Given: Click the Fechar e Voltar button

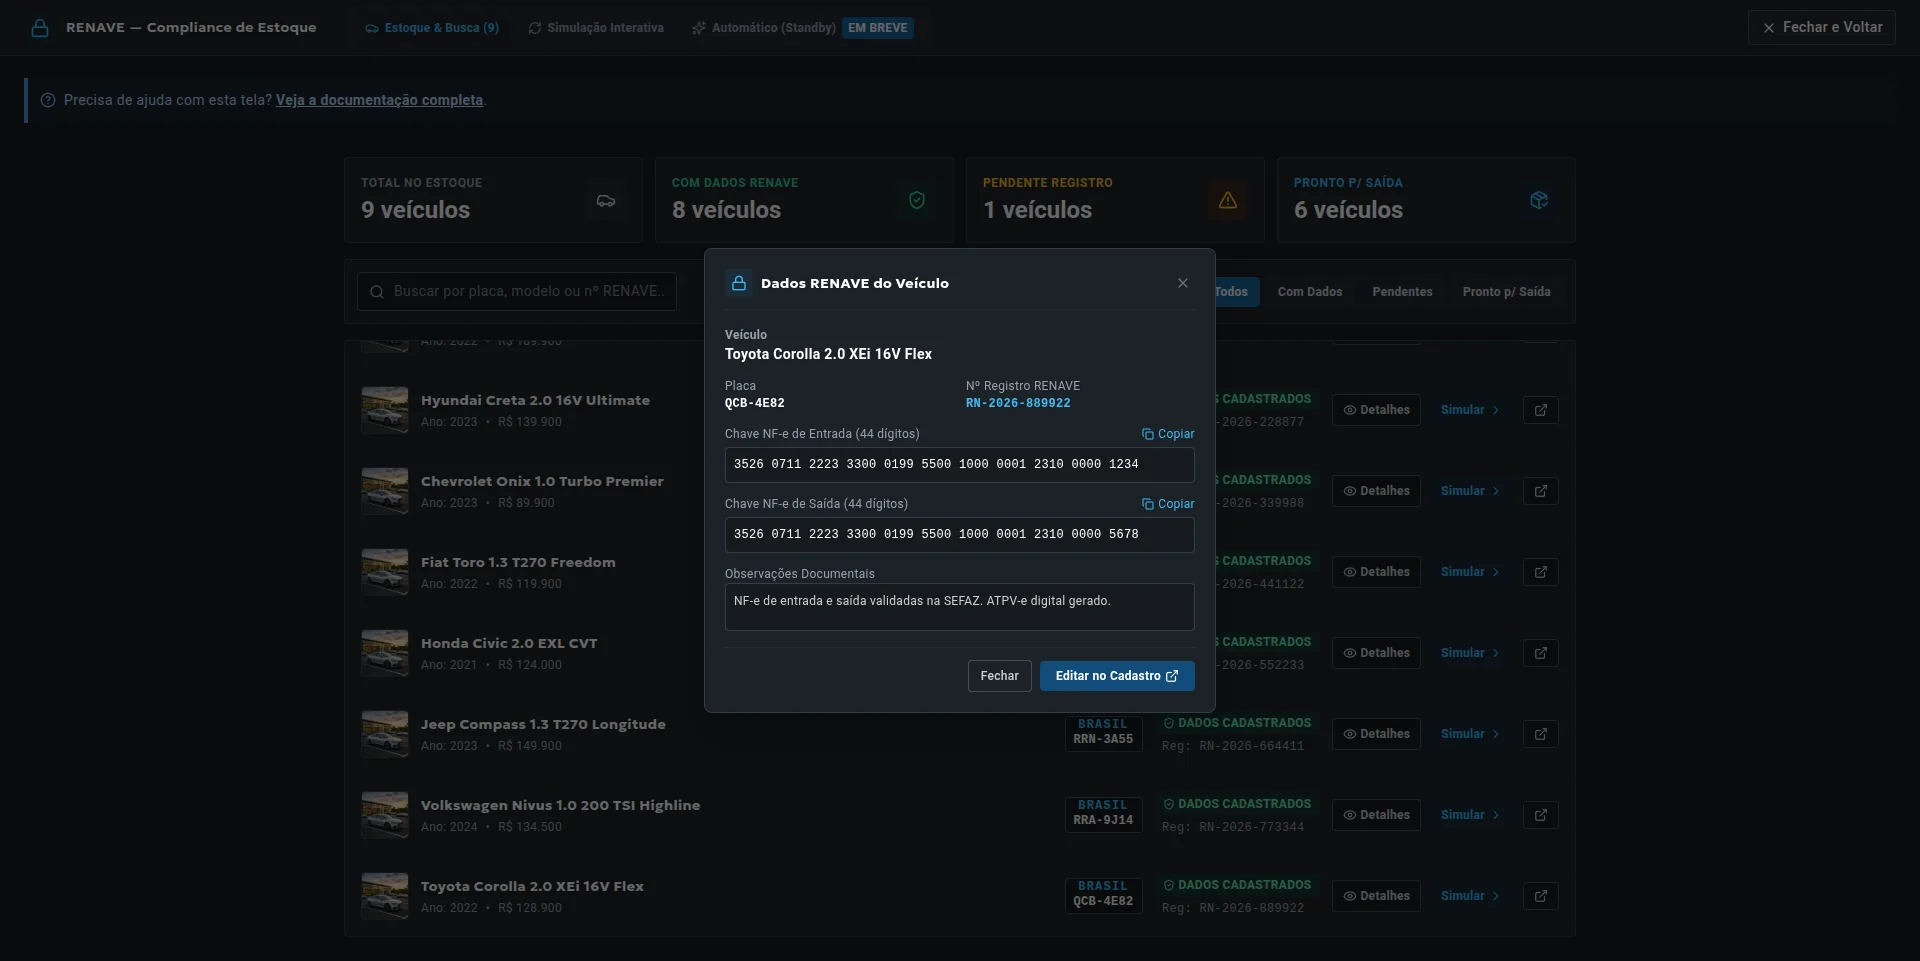Looking at the screenshot, I should [x=1821, y=27].
